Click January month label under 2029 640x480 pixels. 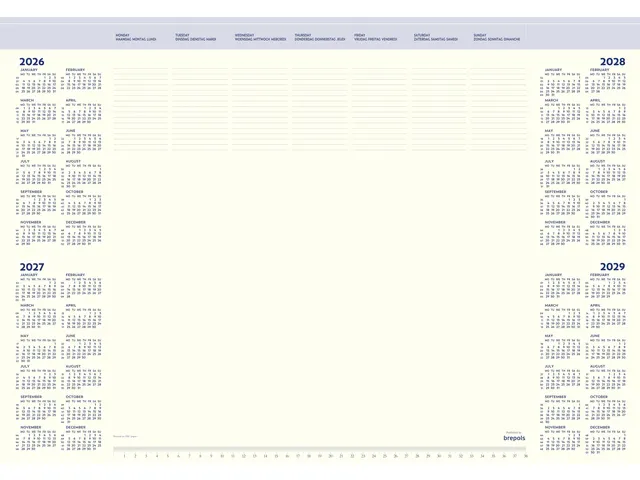pos(553,275)
